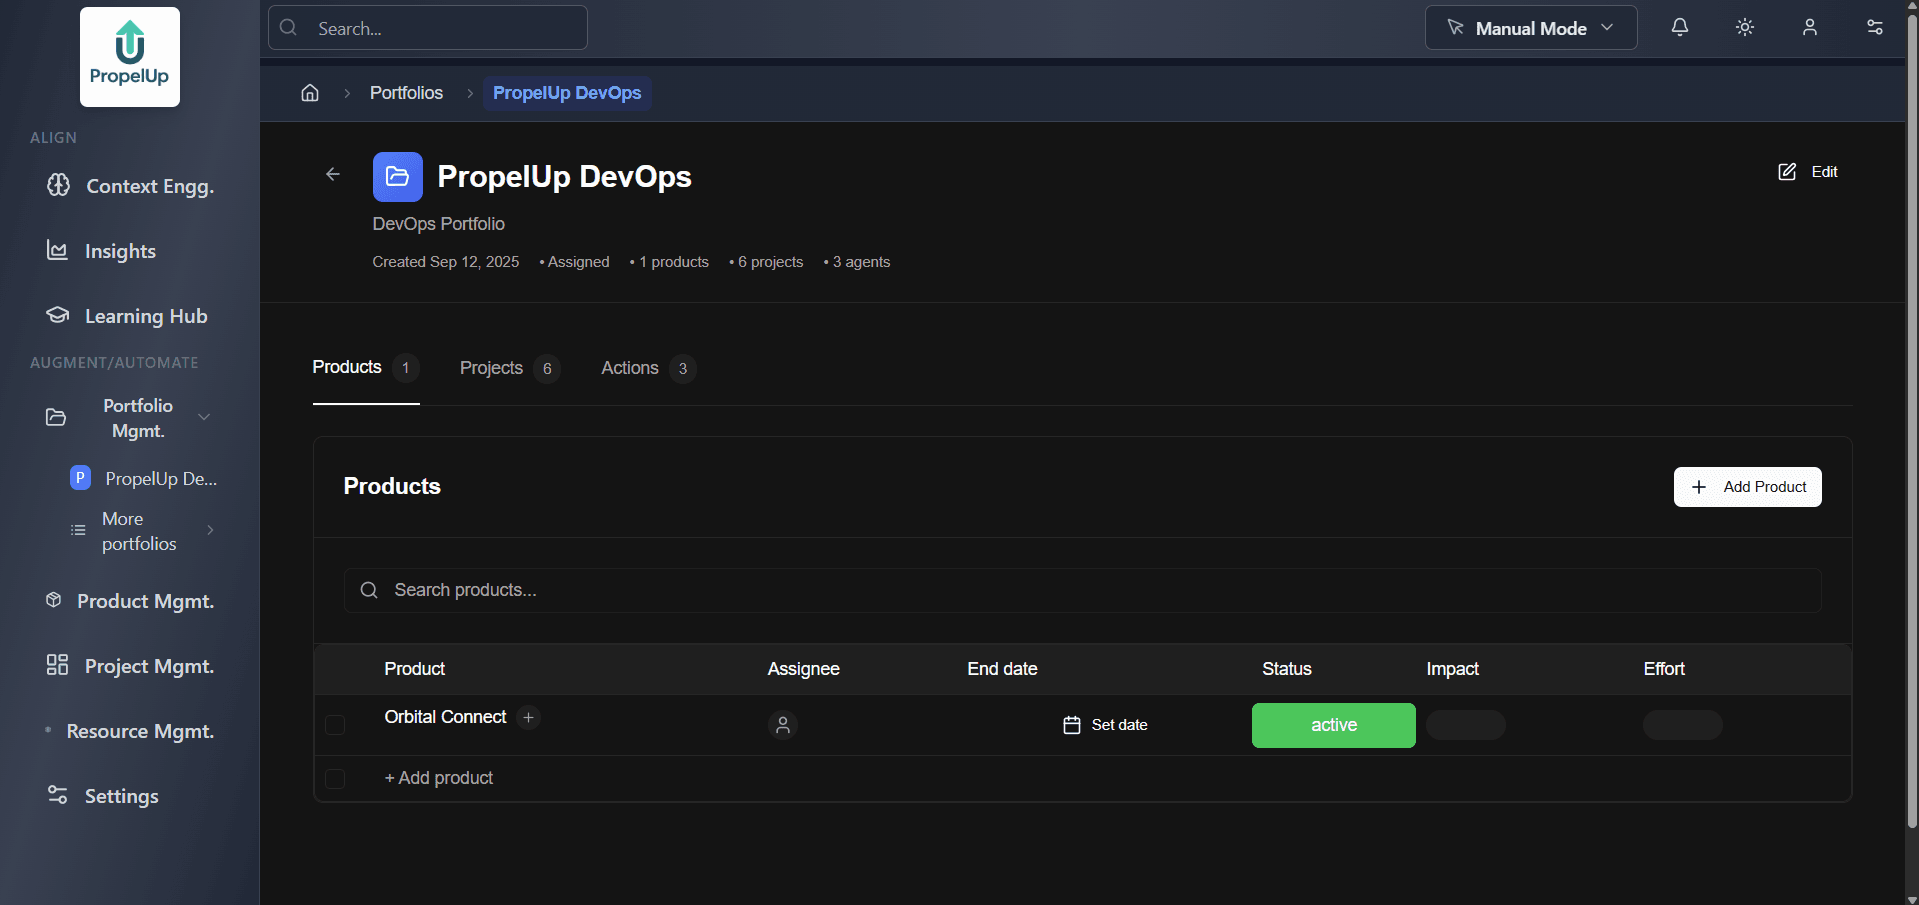The image size is (1919, 905).
Task: Toggle the active status of Orbital Connect
Action: (x=1332, y=725)
